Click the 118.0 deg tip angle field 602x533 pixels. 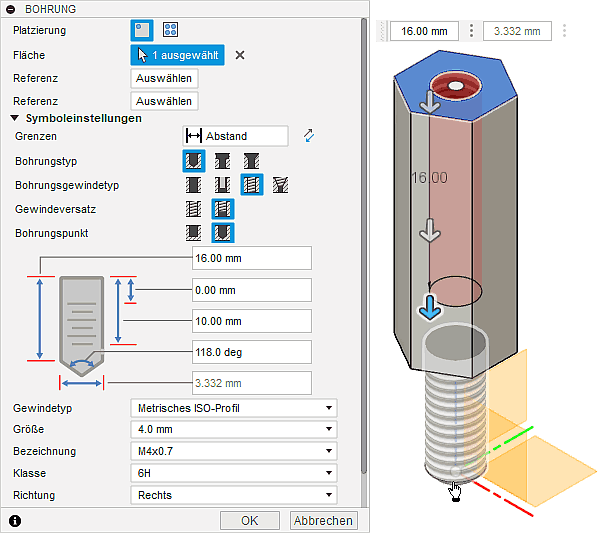(252, 353)
